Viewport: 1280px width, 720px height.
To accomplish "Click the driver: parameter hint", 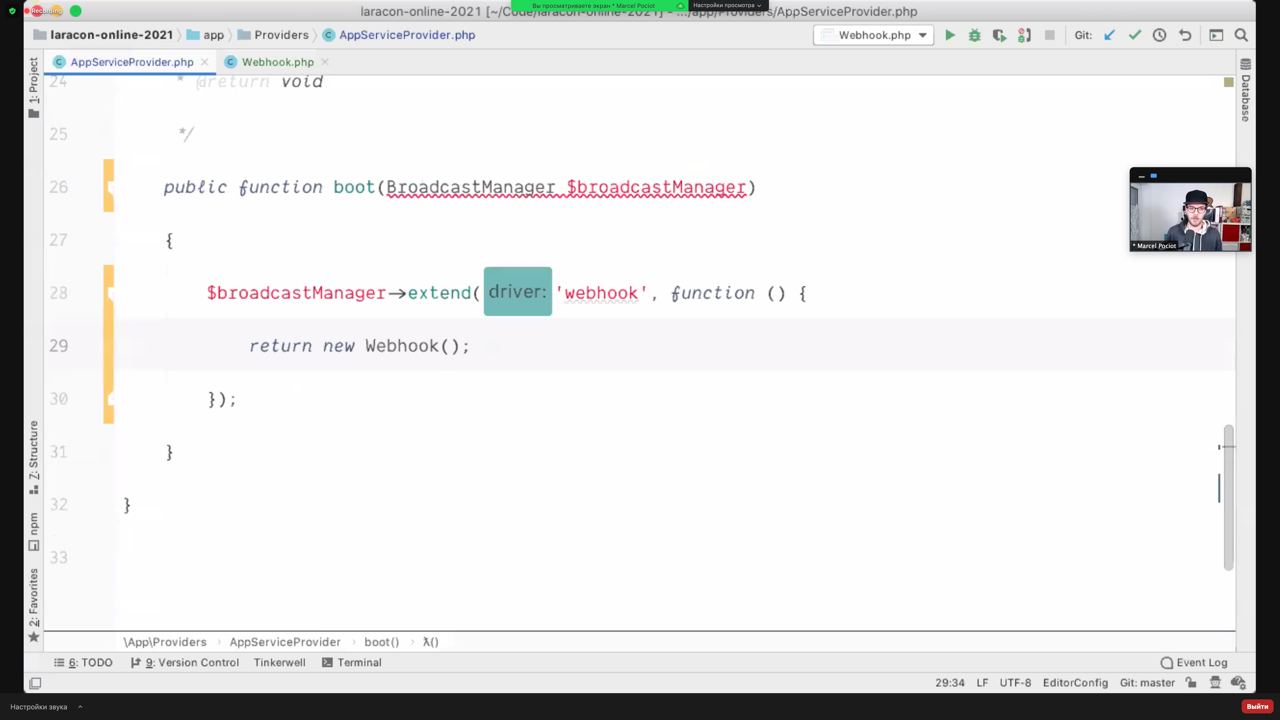I will click(518, 292).
